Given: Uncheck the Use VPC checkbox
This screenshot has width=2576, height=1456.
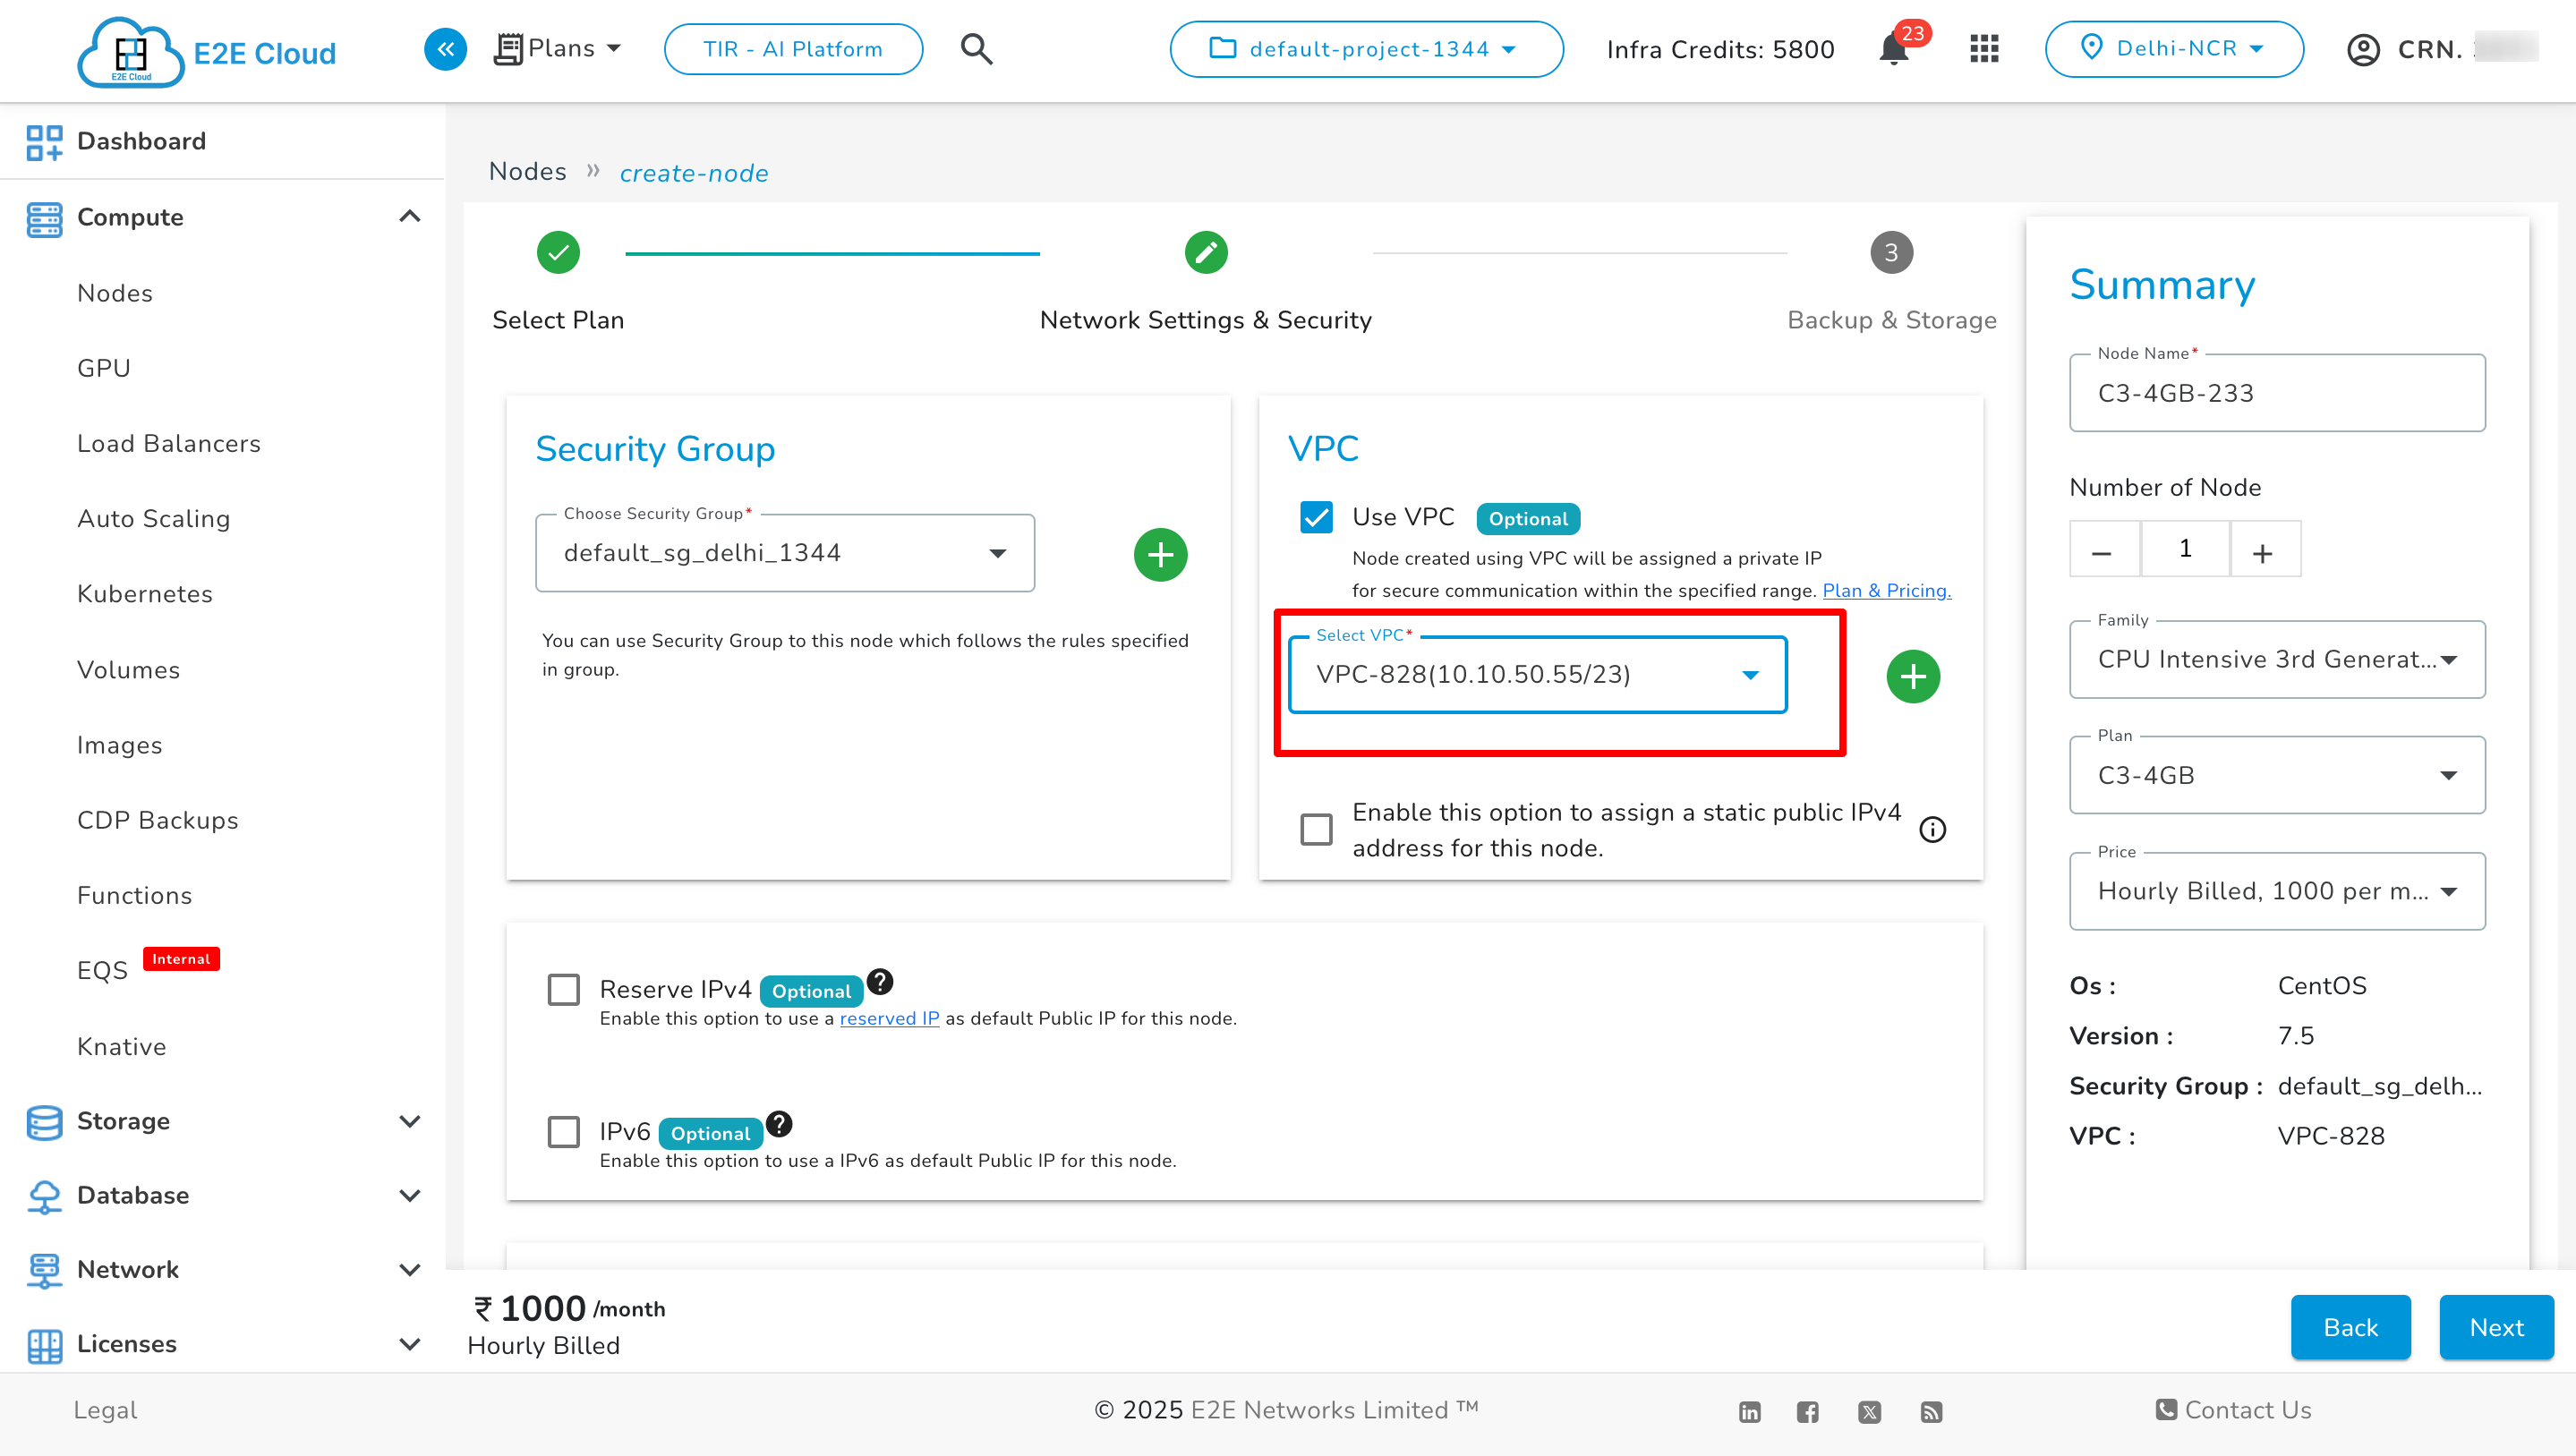Looking at the screenshot, I should tap(1316, 517).
